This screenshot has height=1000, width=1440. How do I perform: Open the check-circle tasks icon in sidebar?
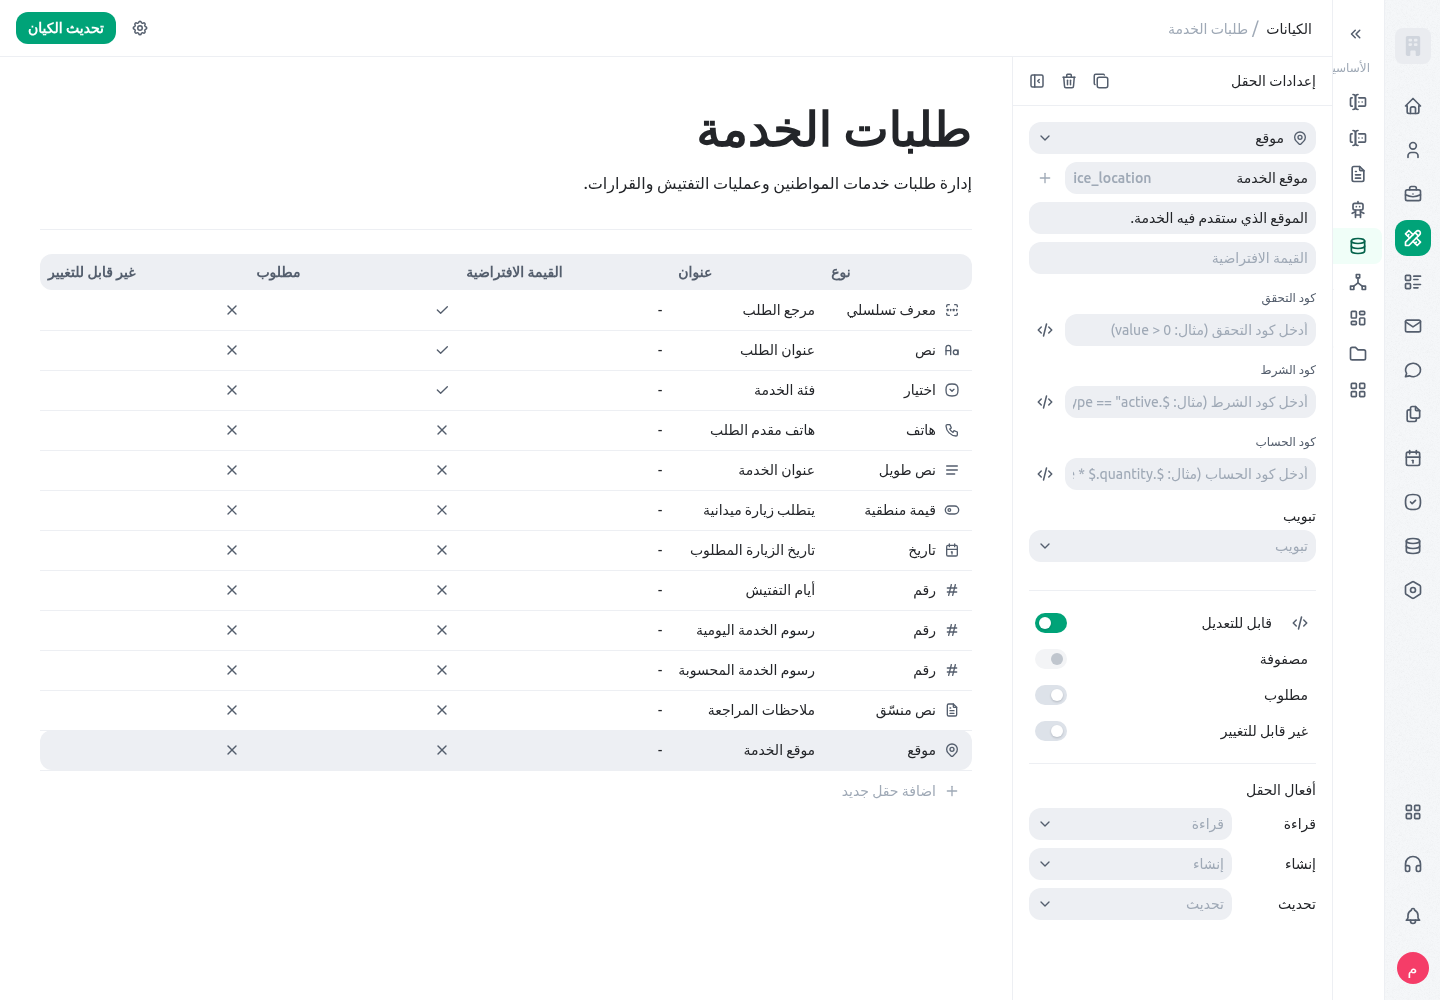[1413, 502]
